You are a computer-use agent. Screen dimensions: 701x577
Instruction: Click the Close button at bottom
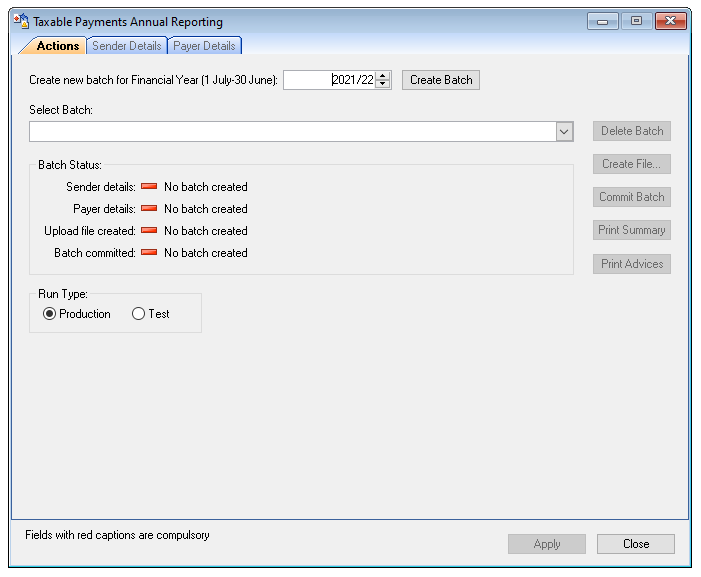point(635,544)
